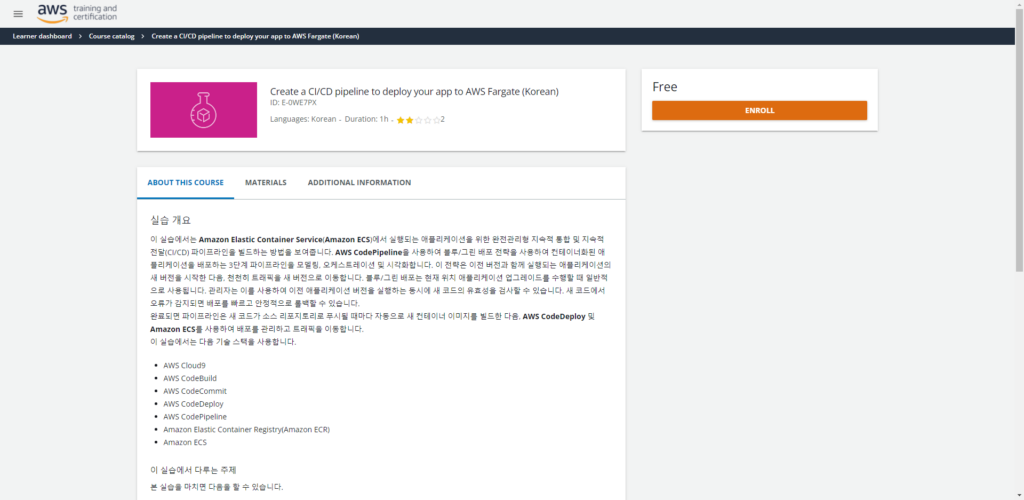
Task: Switch to the MATERIALS tab
Action: pyautogui.click(x=266, y=183)
